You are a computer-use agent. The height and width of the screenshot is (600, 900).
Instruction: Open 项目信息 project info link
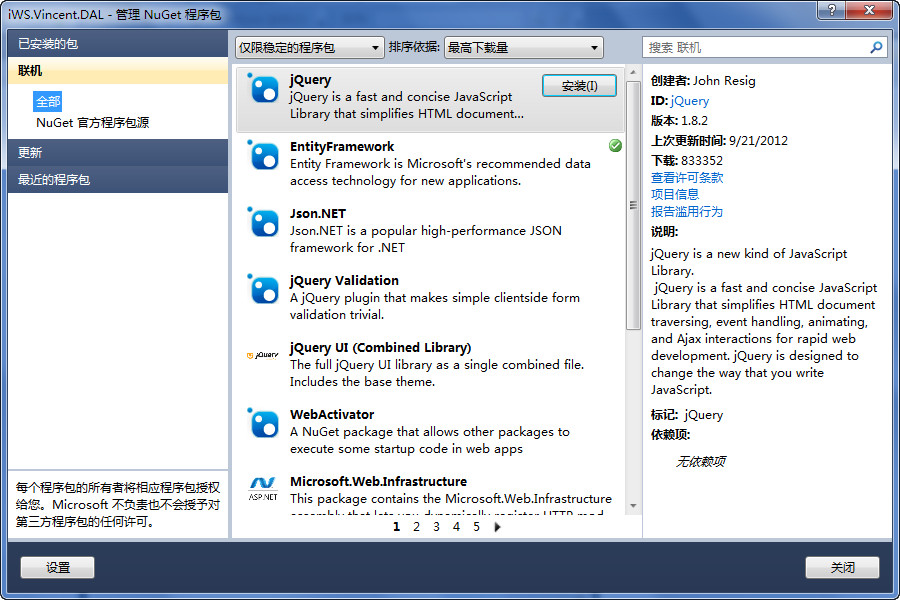pyautogui.click(x=675, y=194)
